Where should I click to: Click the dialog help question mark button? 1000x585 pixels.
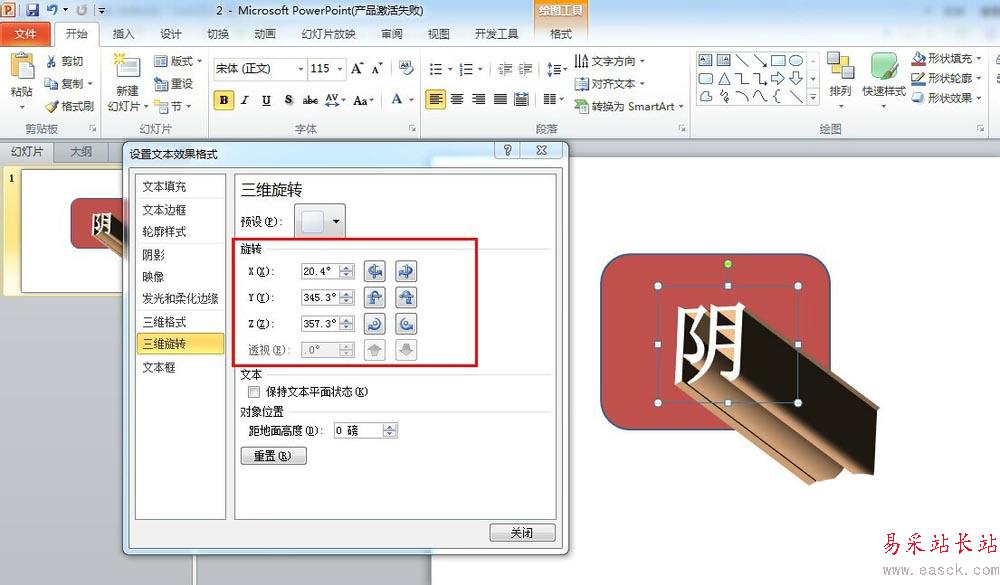coord(508,150)
